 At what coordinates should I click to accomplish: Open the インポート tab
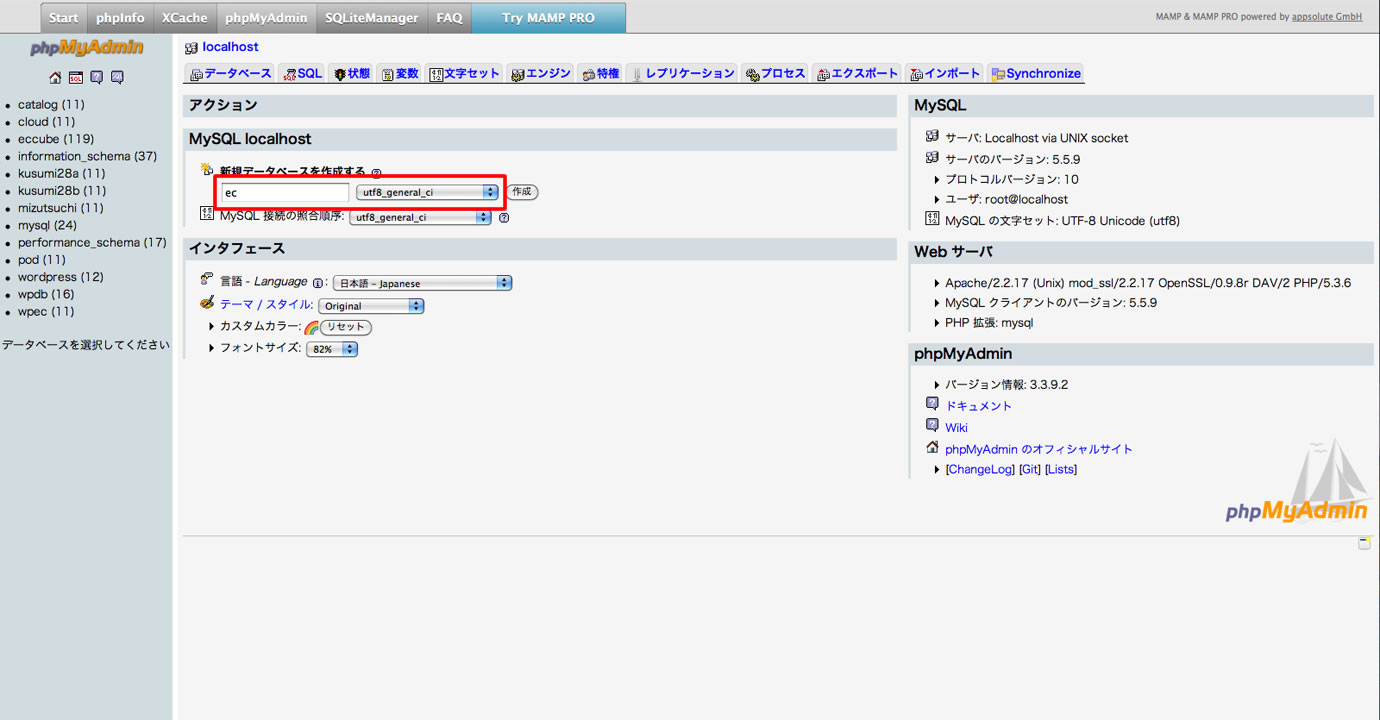945,73
